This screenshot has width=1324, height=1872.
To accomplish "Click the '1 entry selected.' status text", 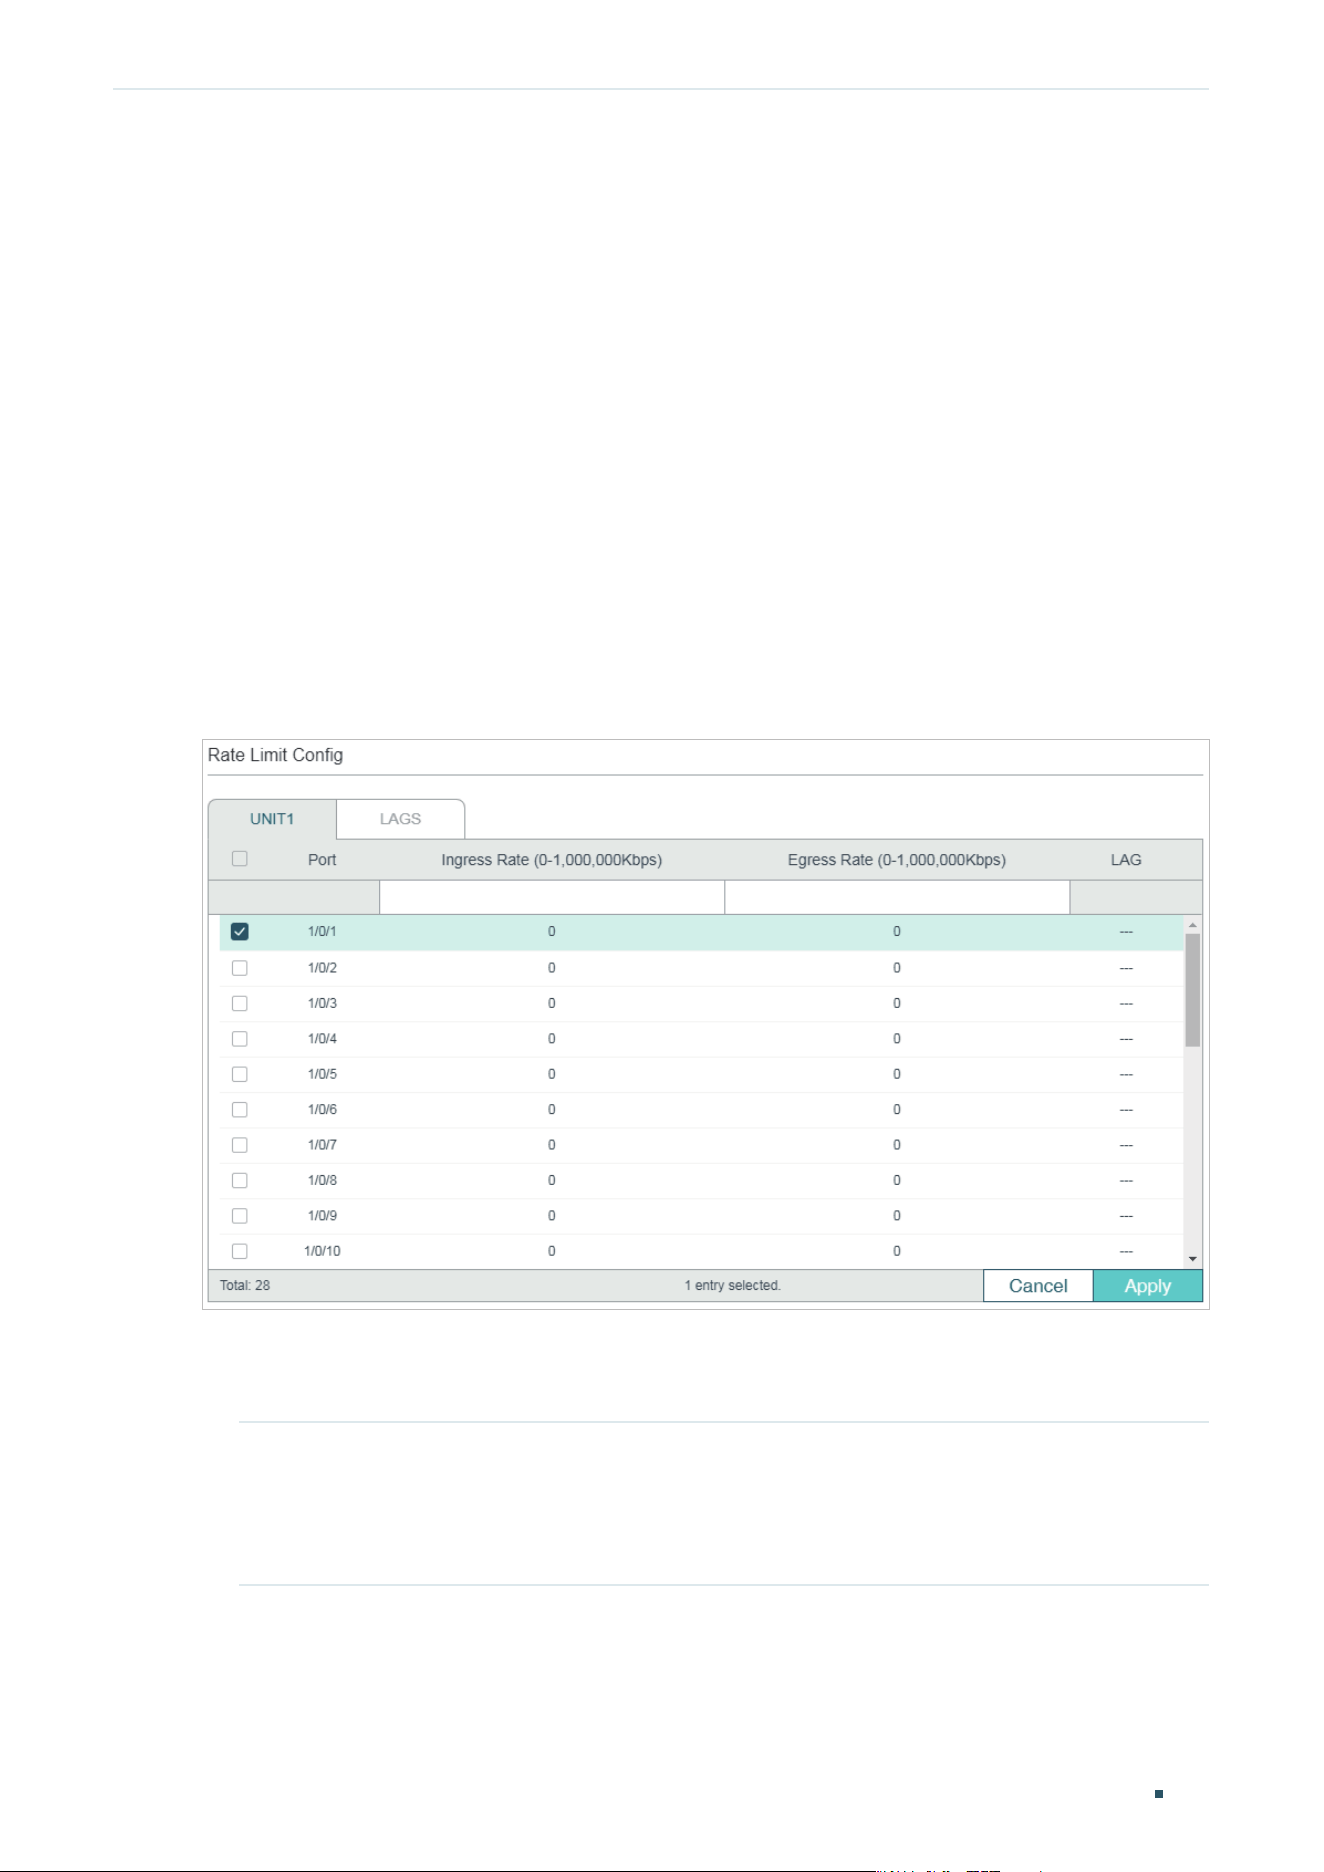I will click(732, 1286).
